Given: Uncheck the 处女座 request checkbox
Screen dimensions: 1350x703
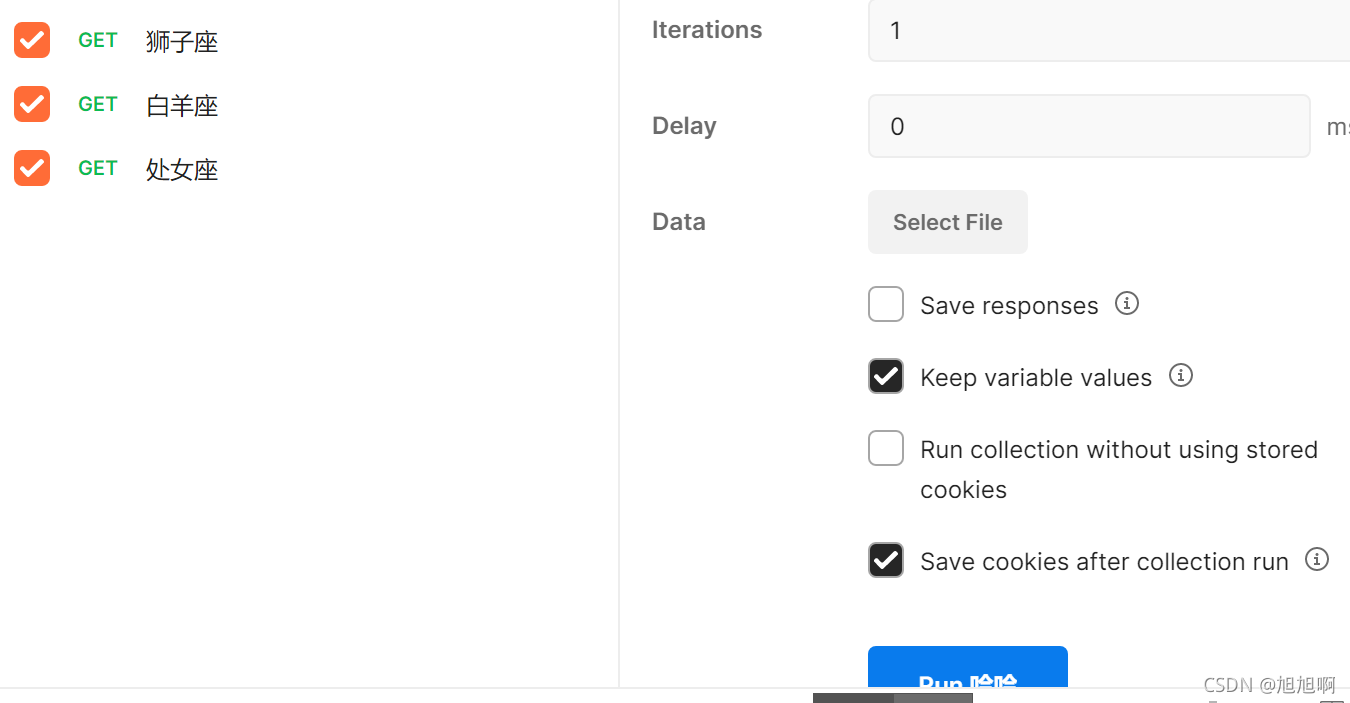Looking at the screenshot, I should point(32,168).
